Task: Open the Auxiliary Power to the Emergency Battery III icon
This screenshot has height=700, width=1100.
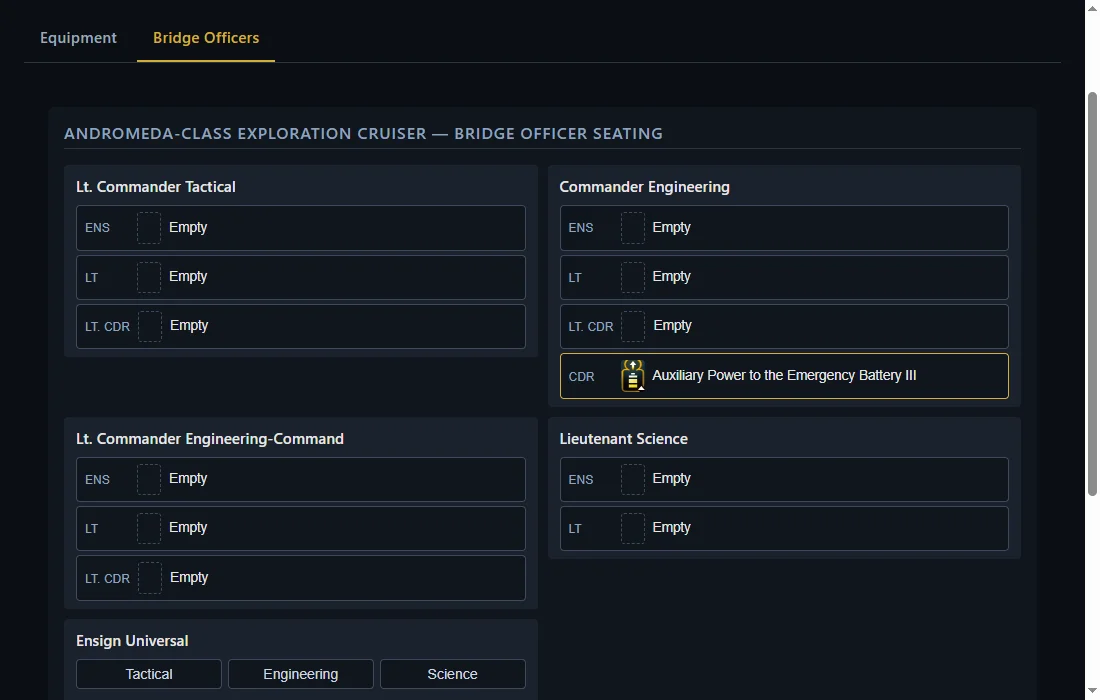Action: 632,376
